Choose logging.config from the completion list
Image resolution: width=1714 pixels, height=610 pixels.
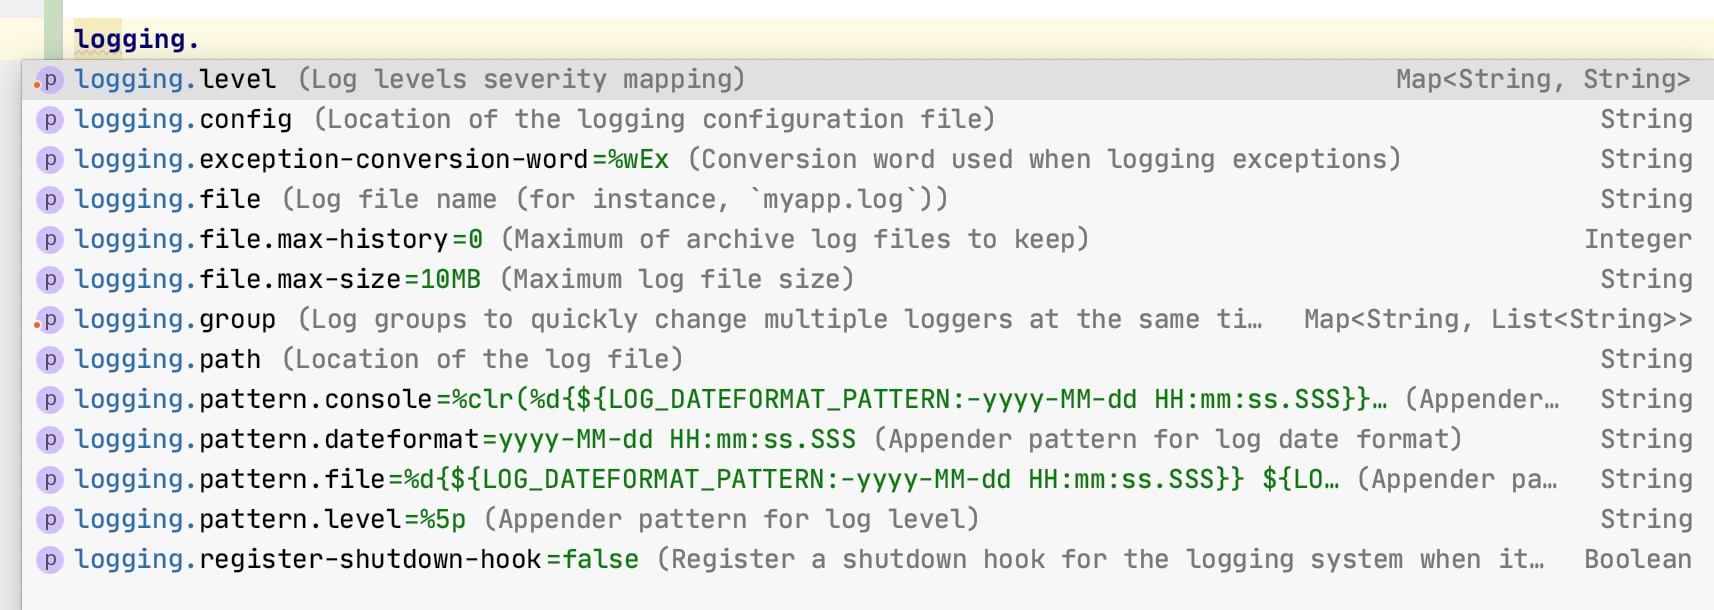(x=867, y=119)
